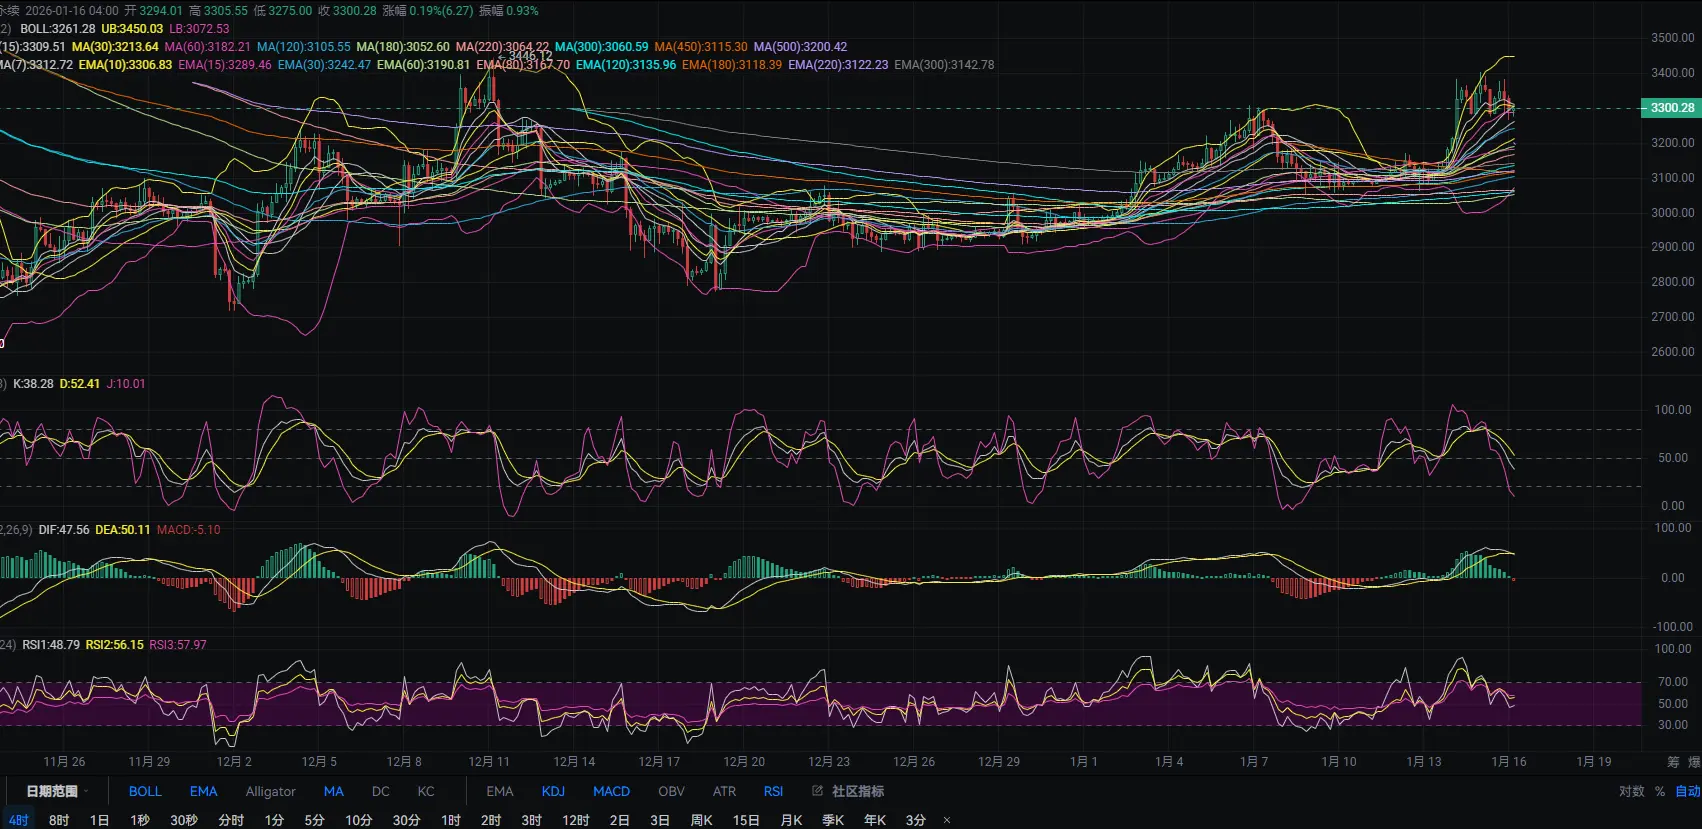Screen dimensions: 1702x829
Task: Click the 筹 chip distribution icon
Action: pos(1673,762)
